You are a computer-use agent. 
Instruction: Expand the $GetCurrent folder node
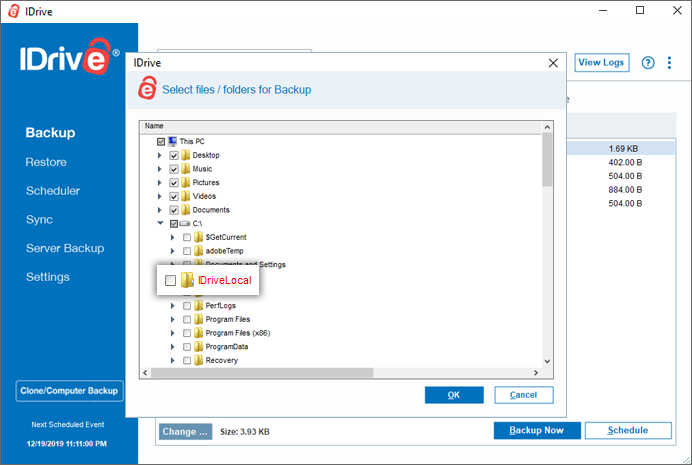click(x=173, y=237)
